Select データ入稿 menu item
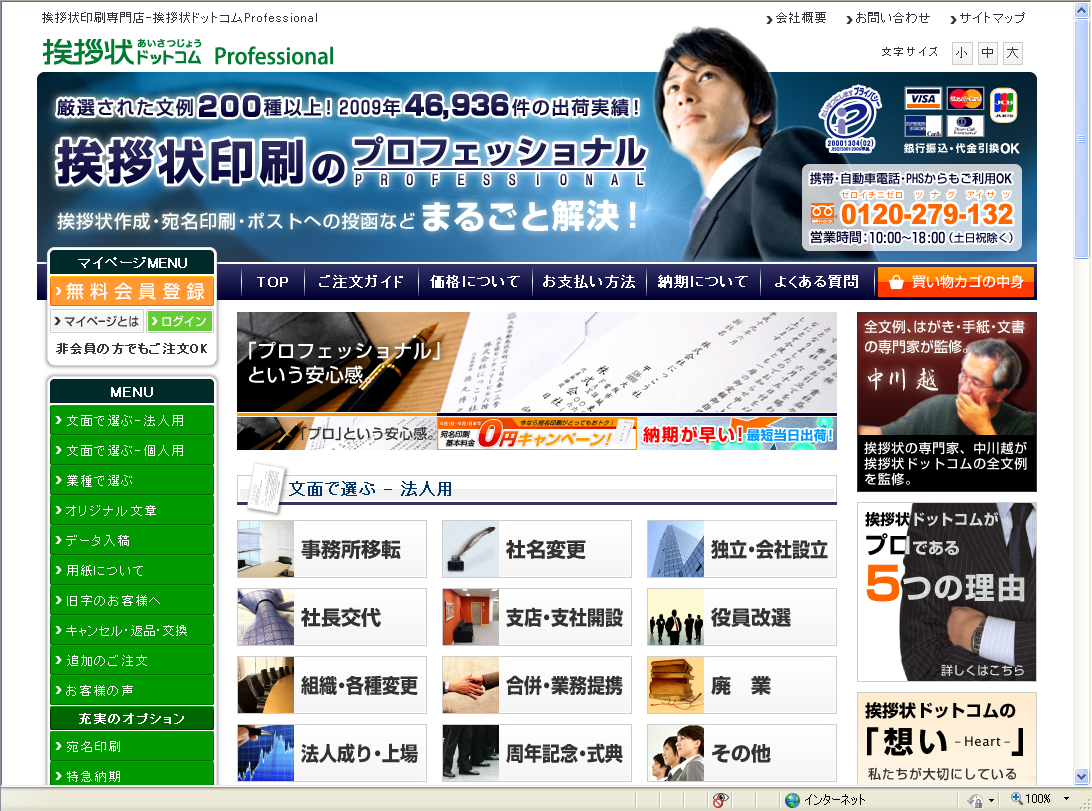Image resolution: width=1092 pixels, height=811 pixels. pyautogui.click(x=132, y=540)
